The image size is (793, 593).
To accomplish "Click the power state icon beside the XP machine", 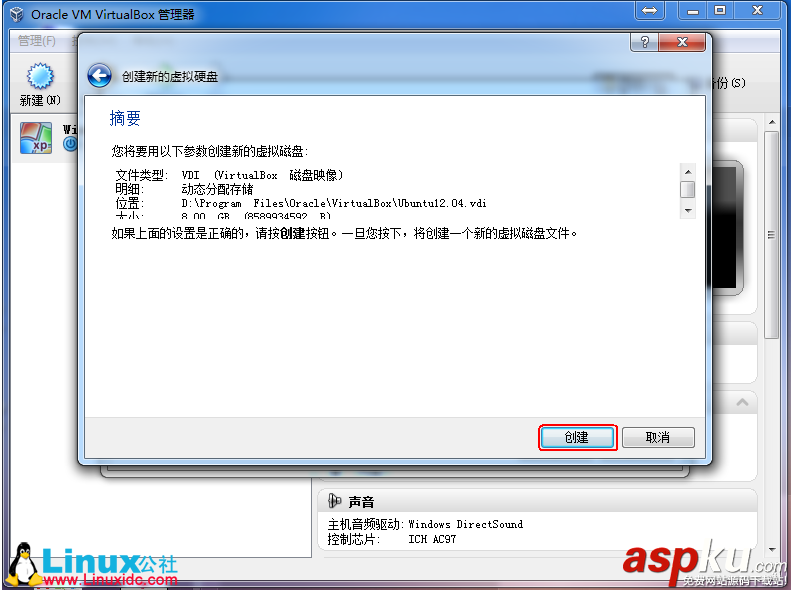I will point(70,144).
